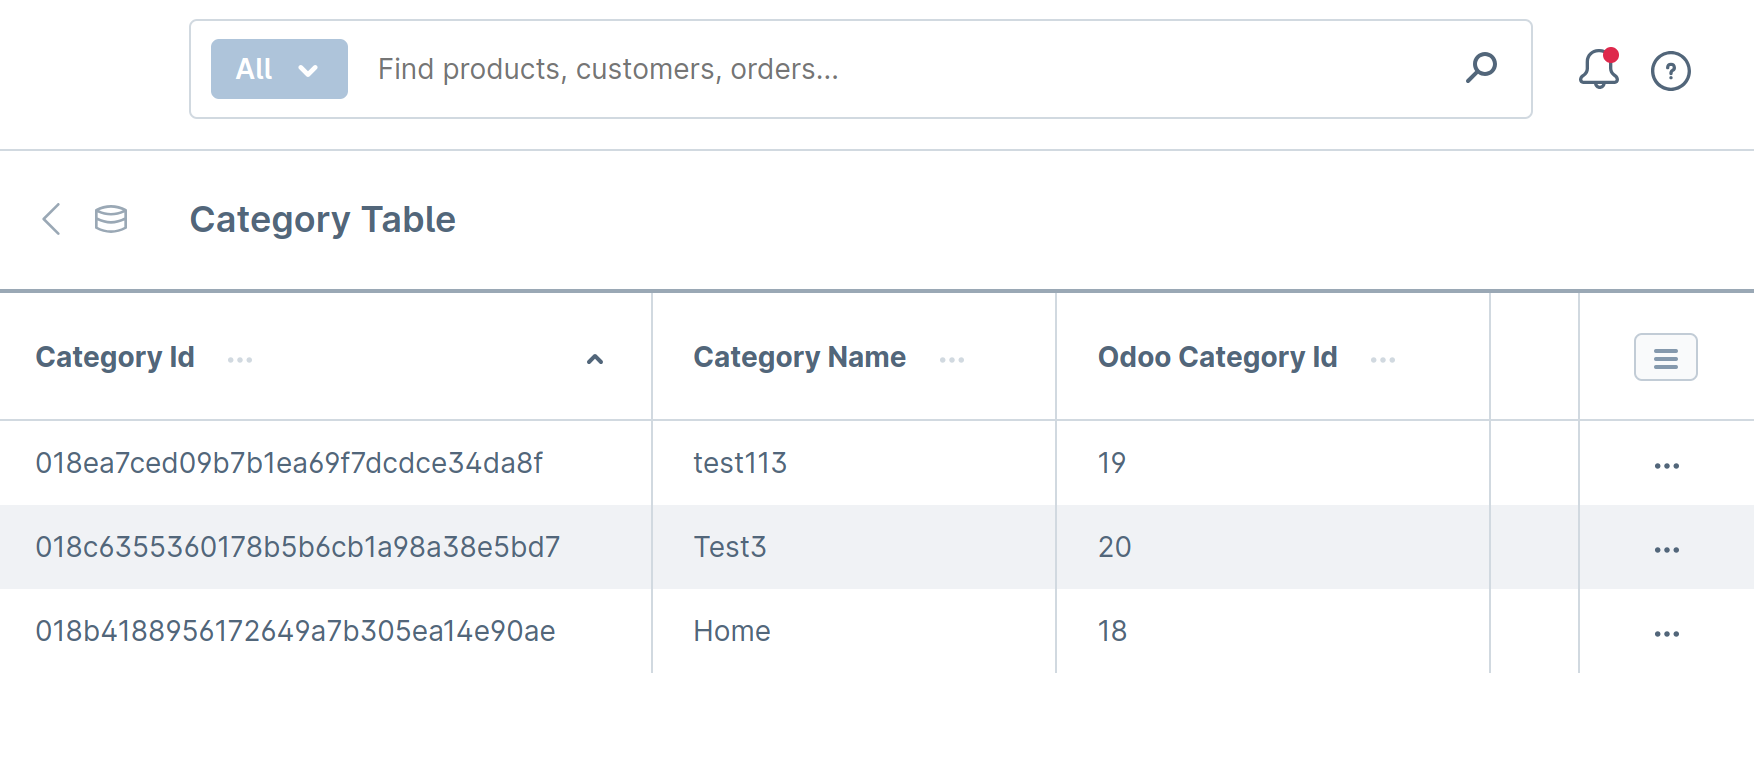Open row actions for test113
The image size is (1754, 779).
(x=1666, y=466)
